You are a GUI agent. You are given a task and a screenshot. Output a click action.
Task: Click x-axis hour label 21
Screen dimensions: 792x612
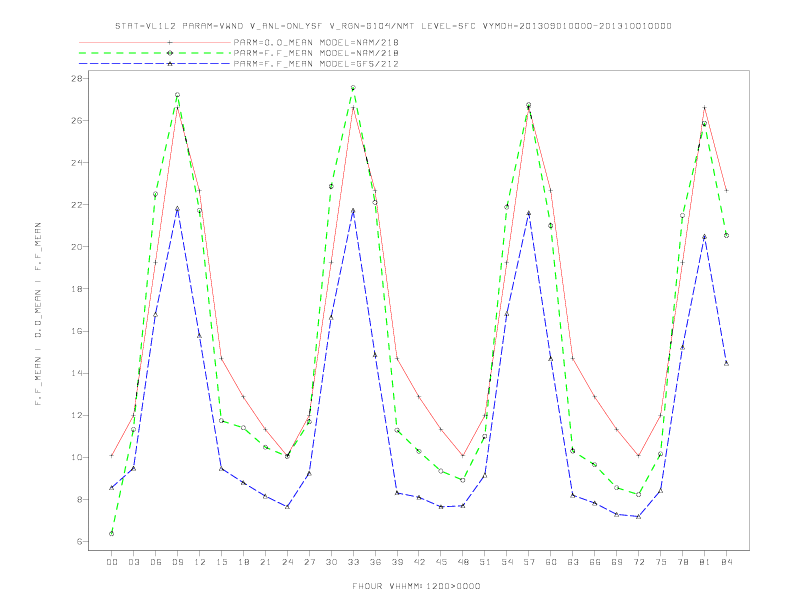click(265, 562)
